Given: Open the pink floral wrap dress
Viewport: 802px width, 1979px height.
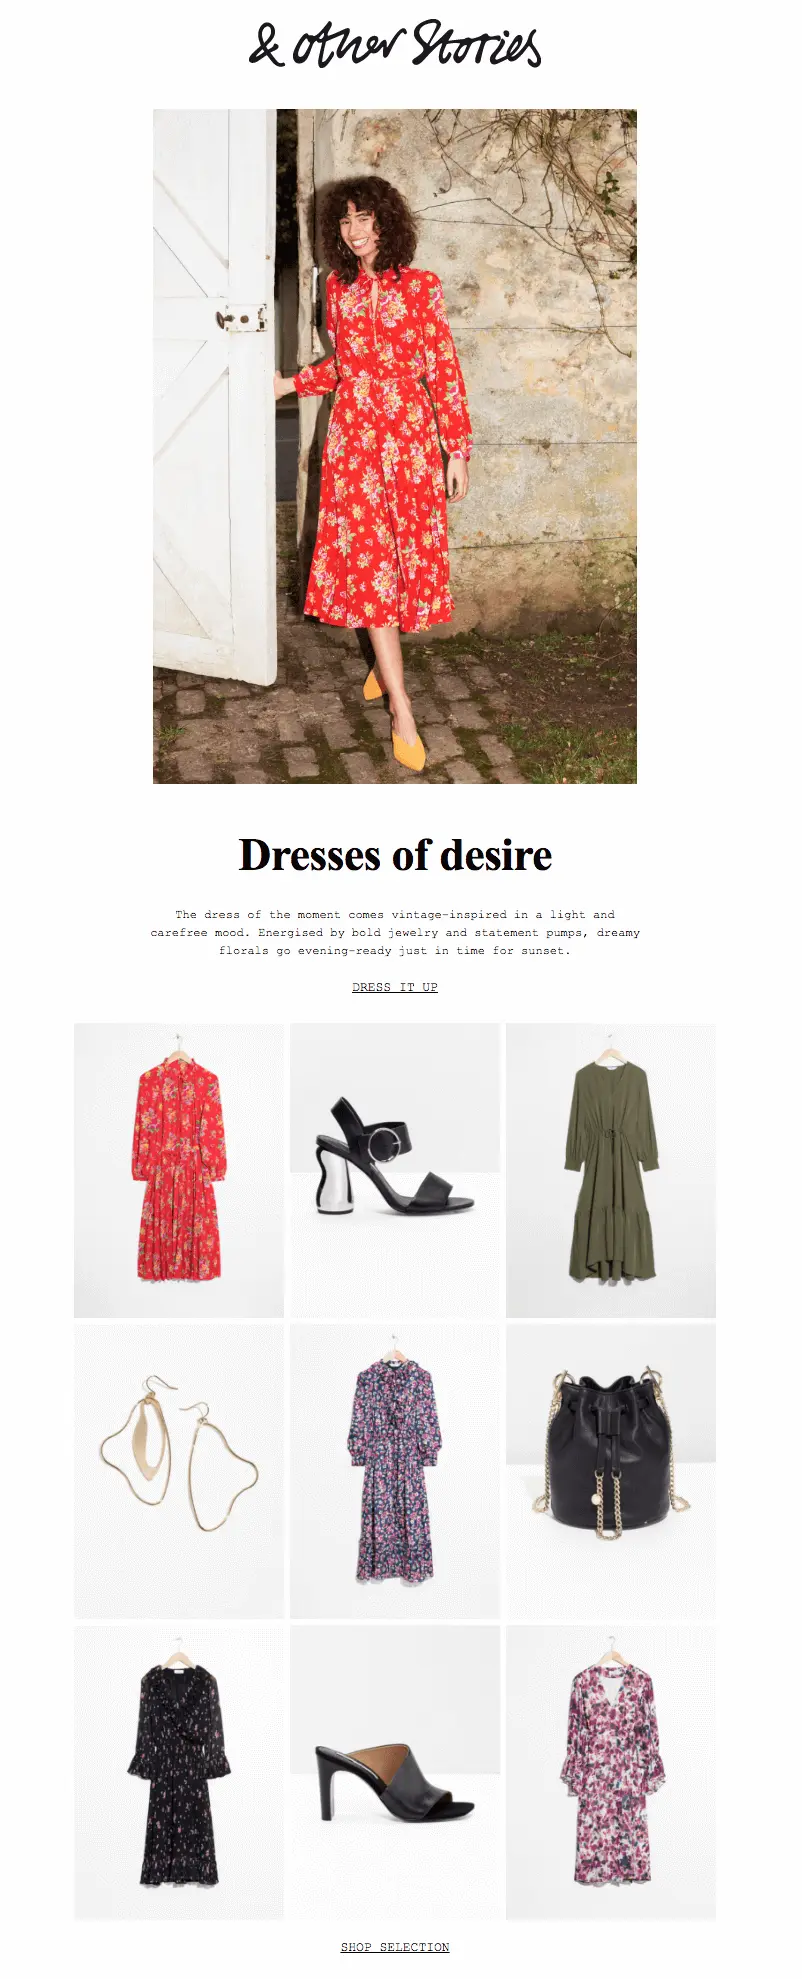Looking at the screenshot, I should [x=611, y=1772].
